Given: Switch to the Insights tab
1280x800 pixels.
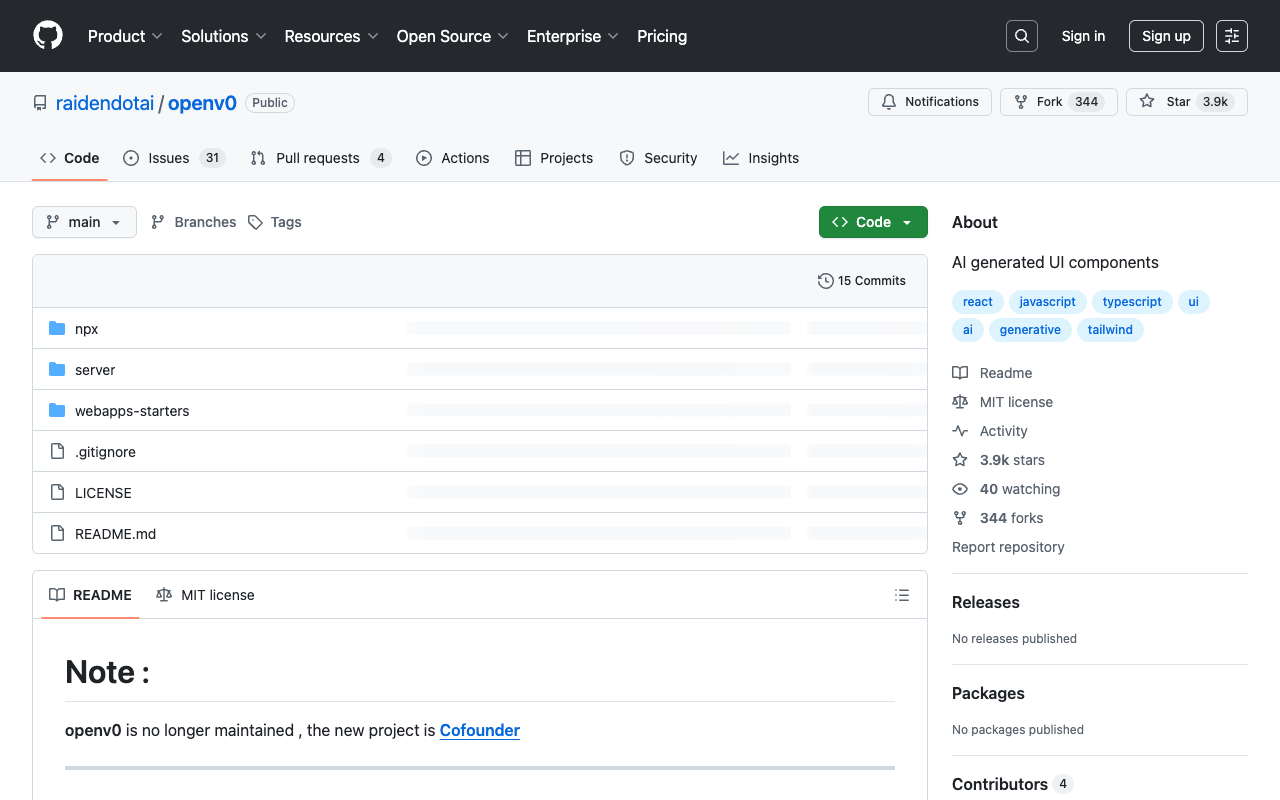Looking at the screenshot, I should tap(761, 158).
